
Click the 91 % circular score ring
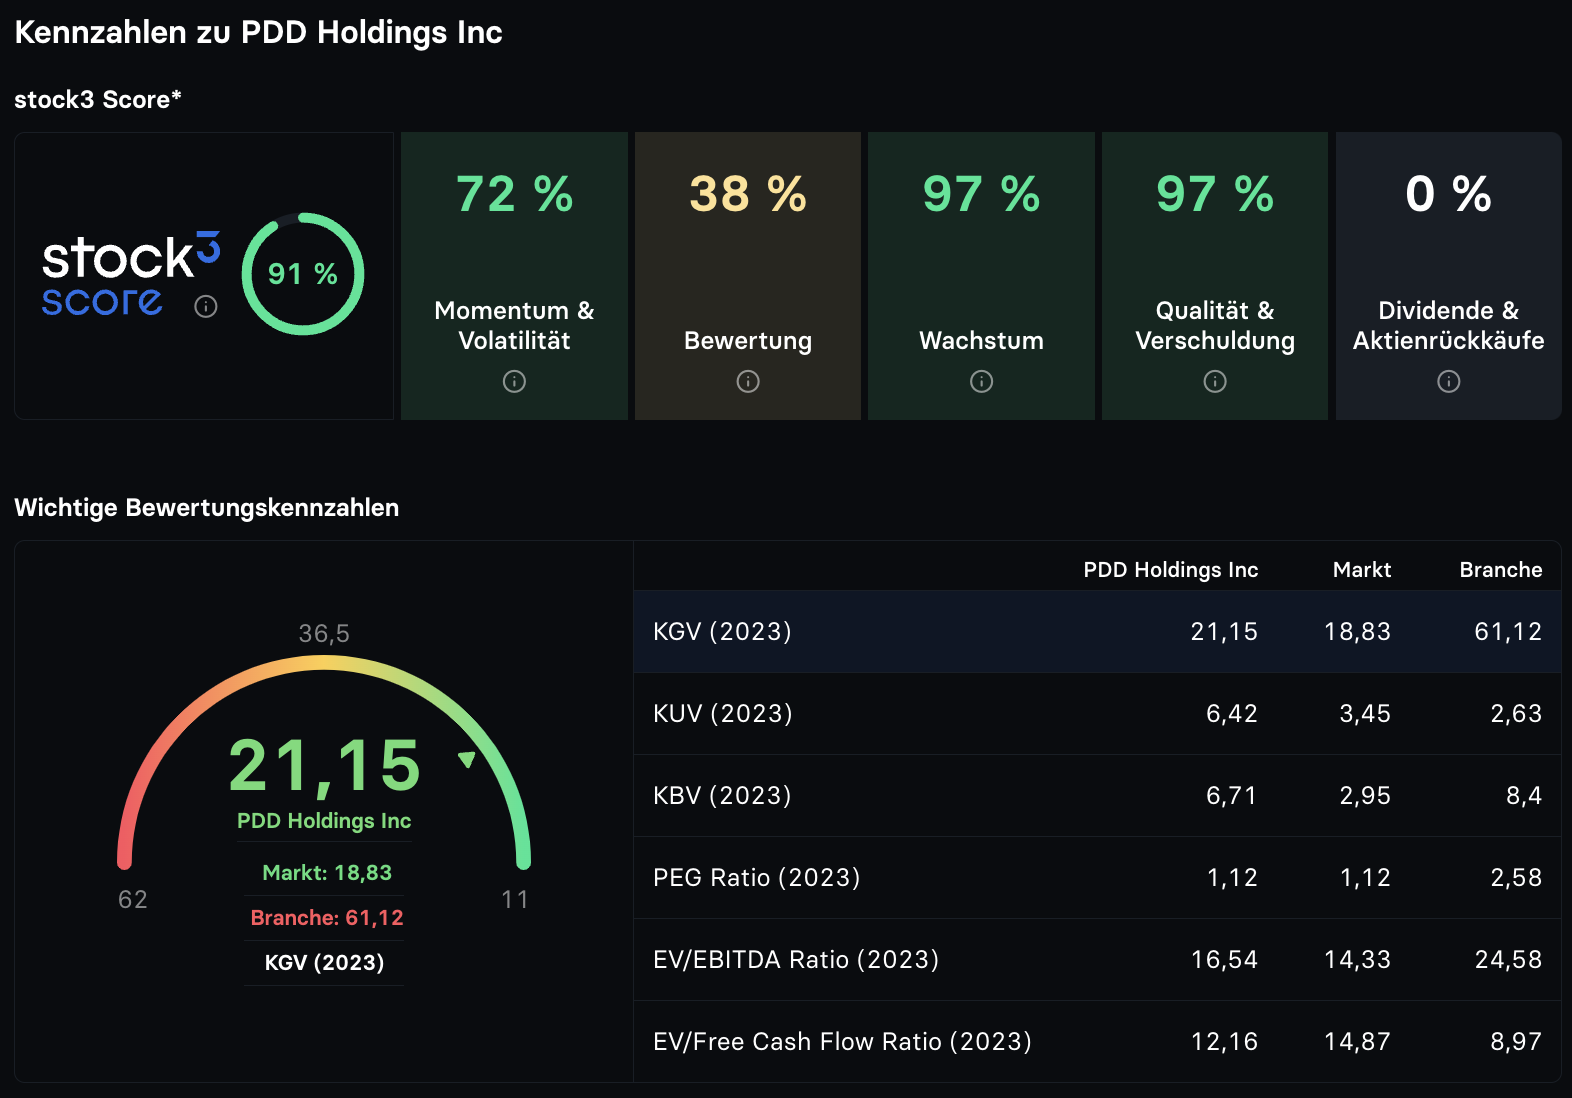point(303,274)
